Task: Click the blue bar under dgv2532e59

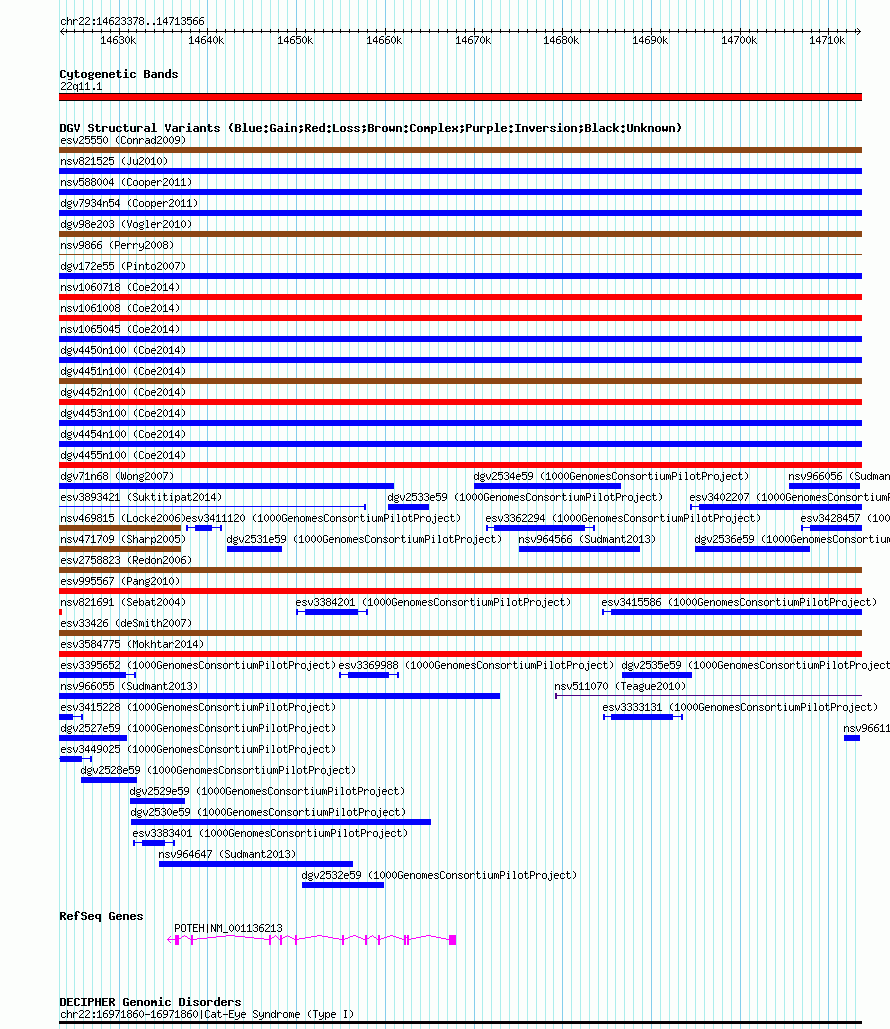Action: pos(343,885)
